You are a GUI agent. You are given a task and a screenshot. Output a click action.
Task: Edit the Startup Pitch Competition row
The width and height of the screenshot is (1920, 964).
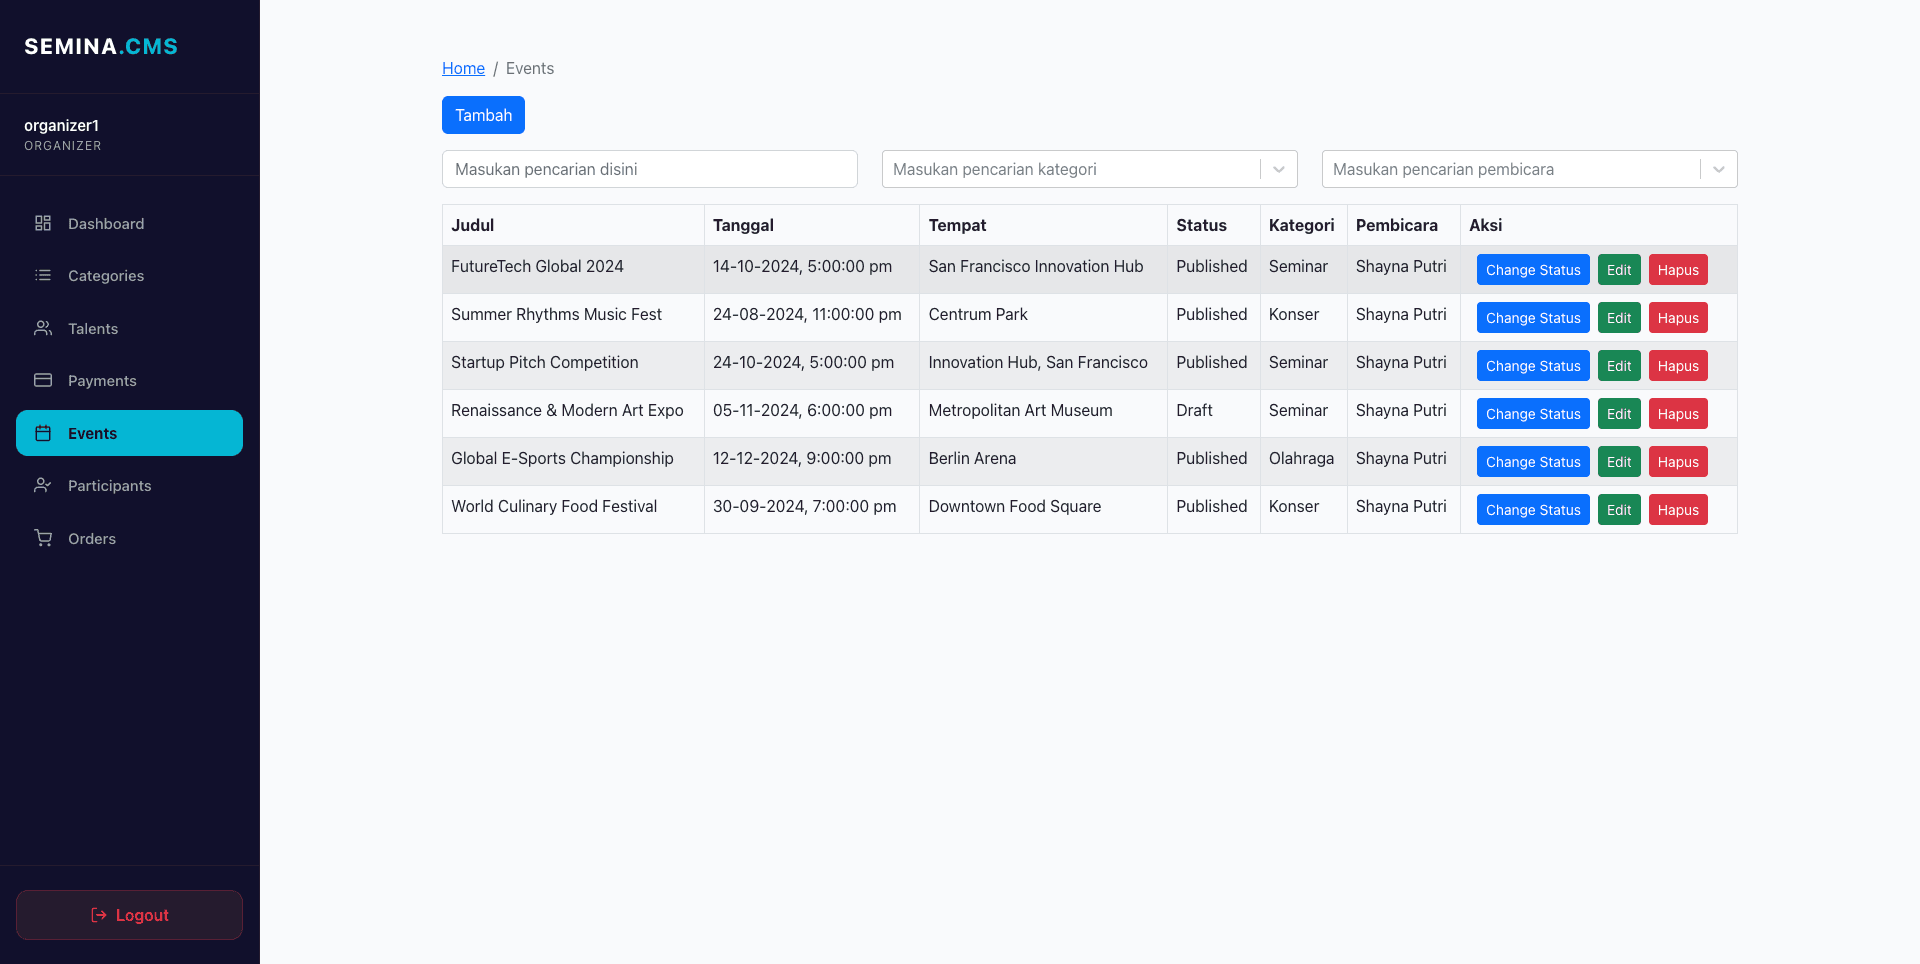click(1619, 366)
